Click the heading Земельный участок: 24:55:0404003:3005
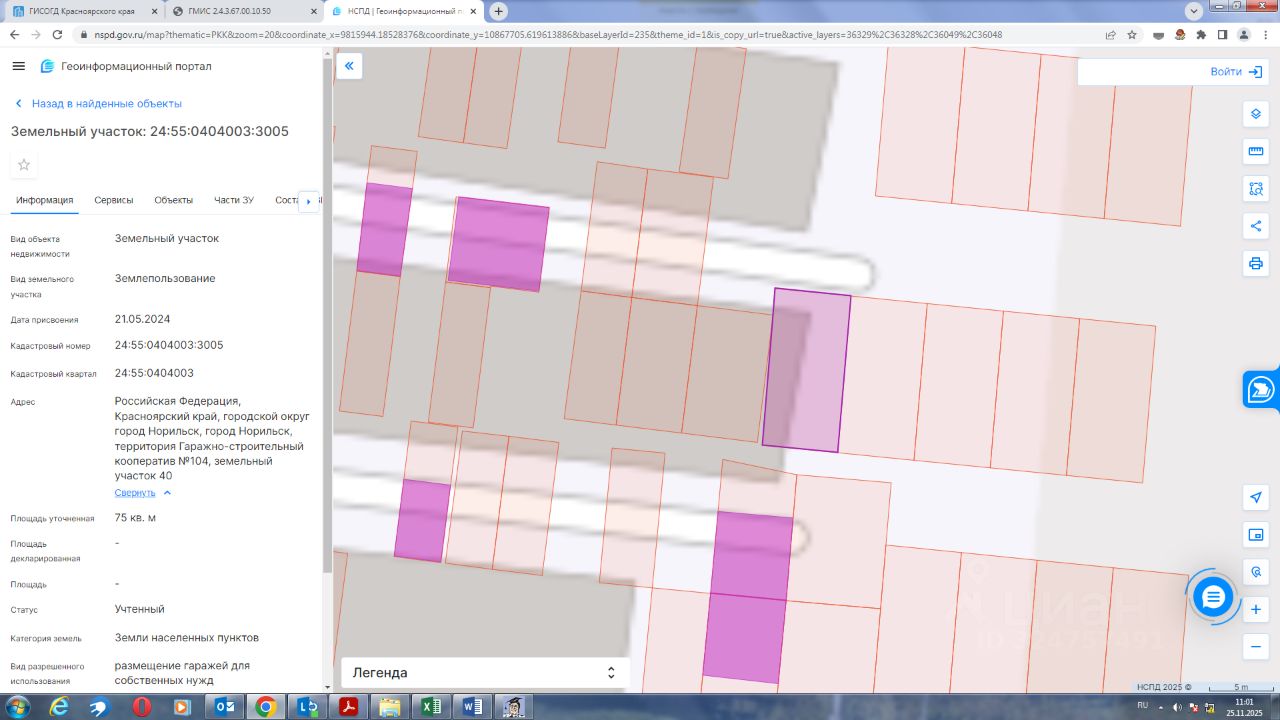The width and height of the screenshot is (1280, 720). (x=150, y=132)
